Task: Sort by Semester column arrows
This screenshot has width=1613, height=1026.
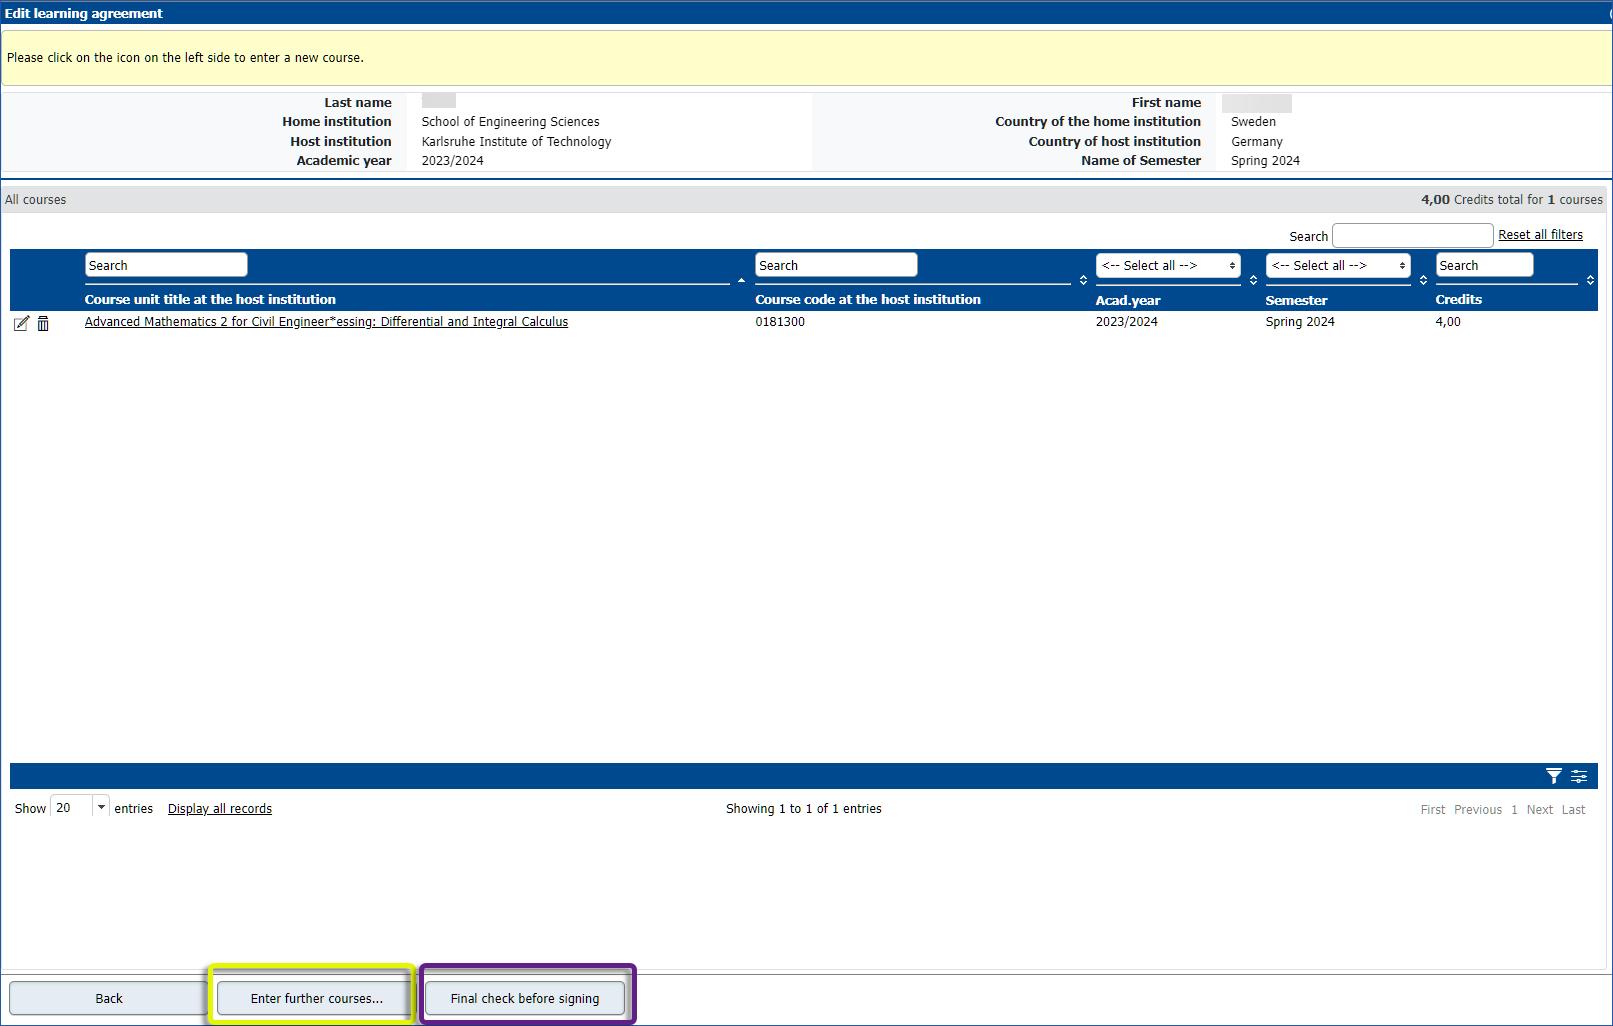Action: tap(1423, 281)
